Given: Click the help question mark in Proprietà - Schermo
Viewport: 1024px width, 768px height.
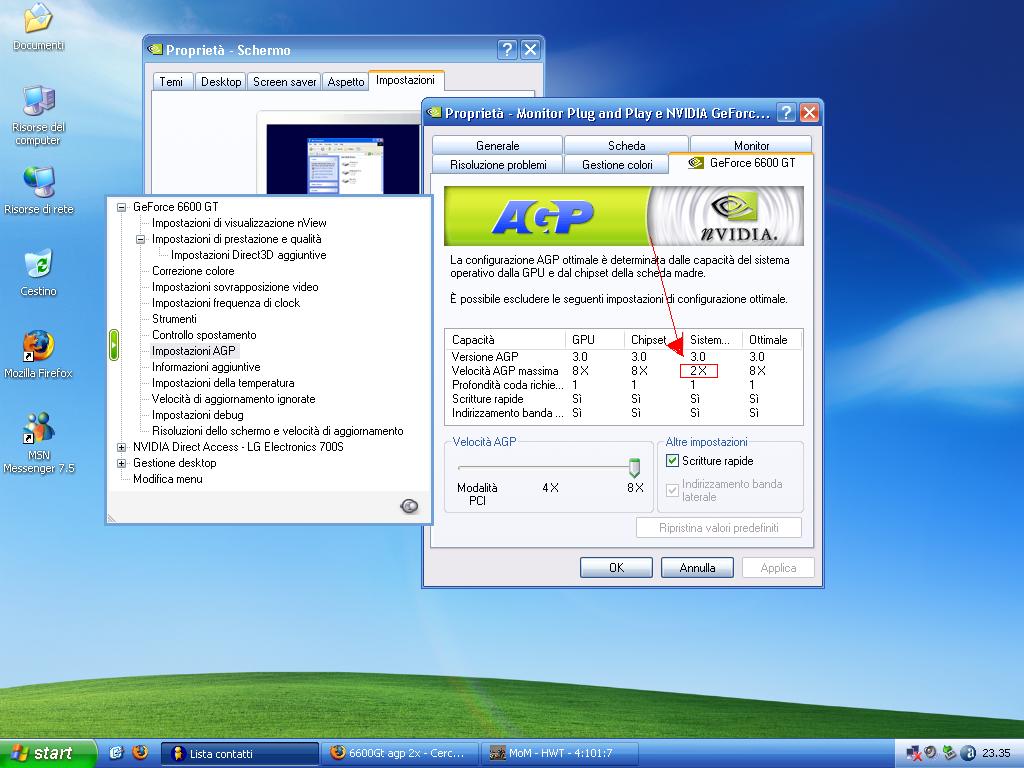Looking at the screenshot, I should click(x=507, y=50).
